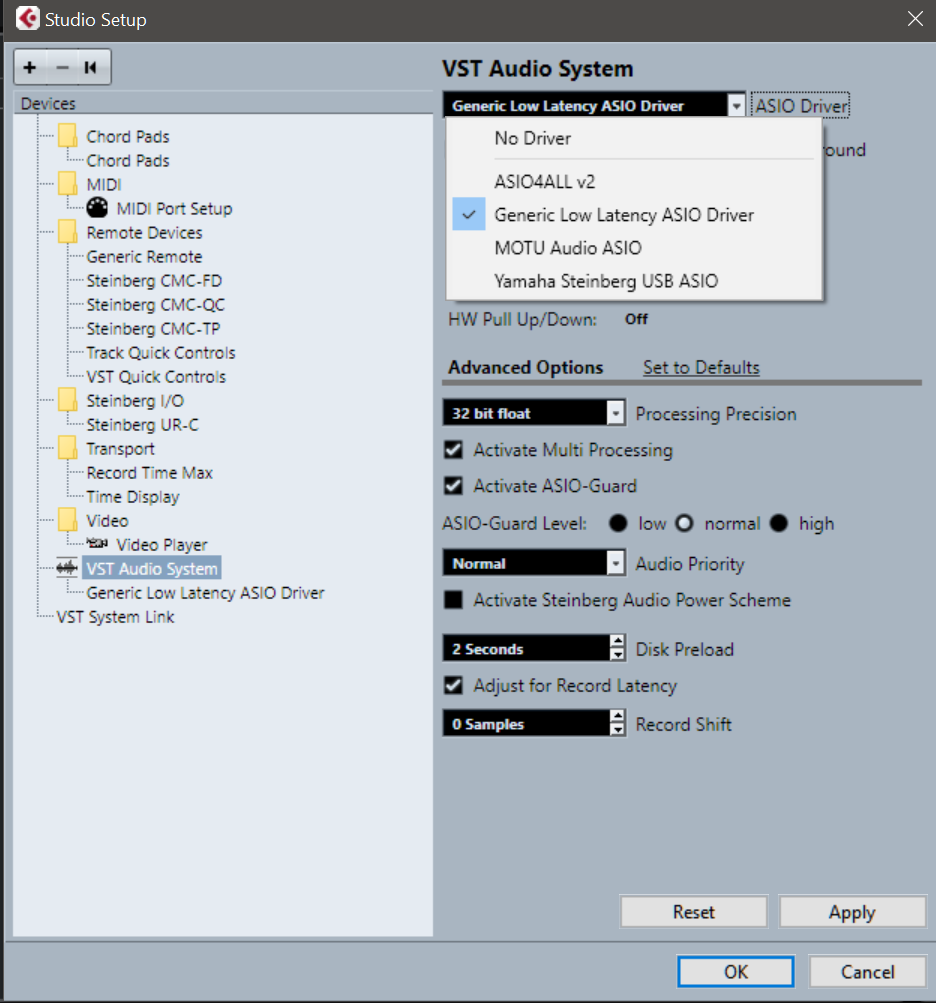
Task: Toggle Adjust for Record Latency checkbox
Action: click(454, 685)
